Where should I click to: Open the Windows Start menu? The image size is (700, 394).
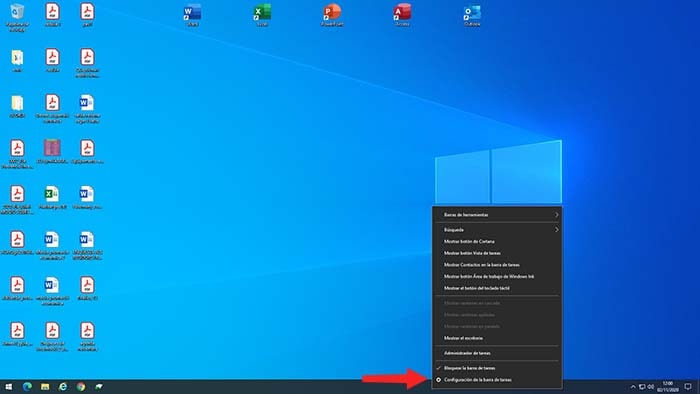pos(8,386)
